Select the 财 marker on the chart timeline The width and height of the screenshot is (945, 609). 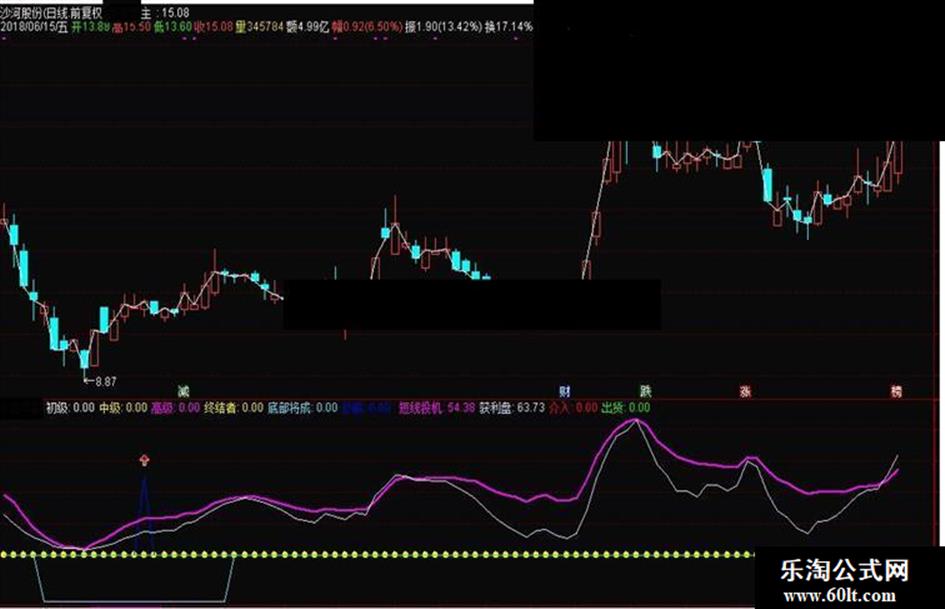[x=564, y=391]
